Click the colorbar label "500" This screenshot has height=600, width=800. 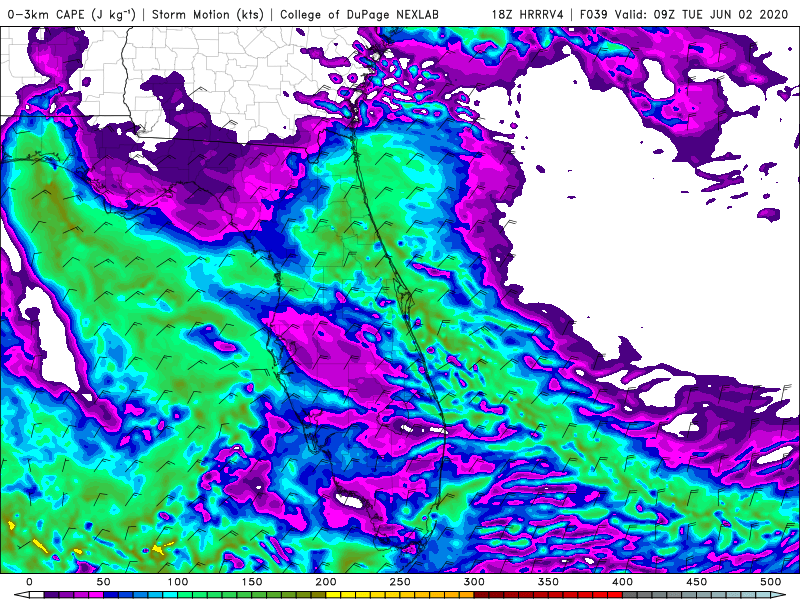(770, 582)
